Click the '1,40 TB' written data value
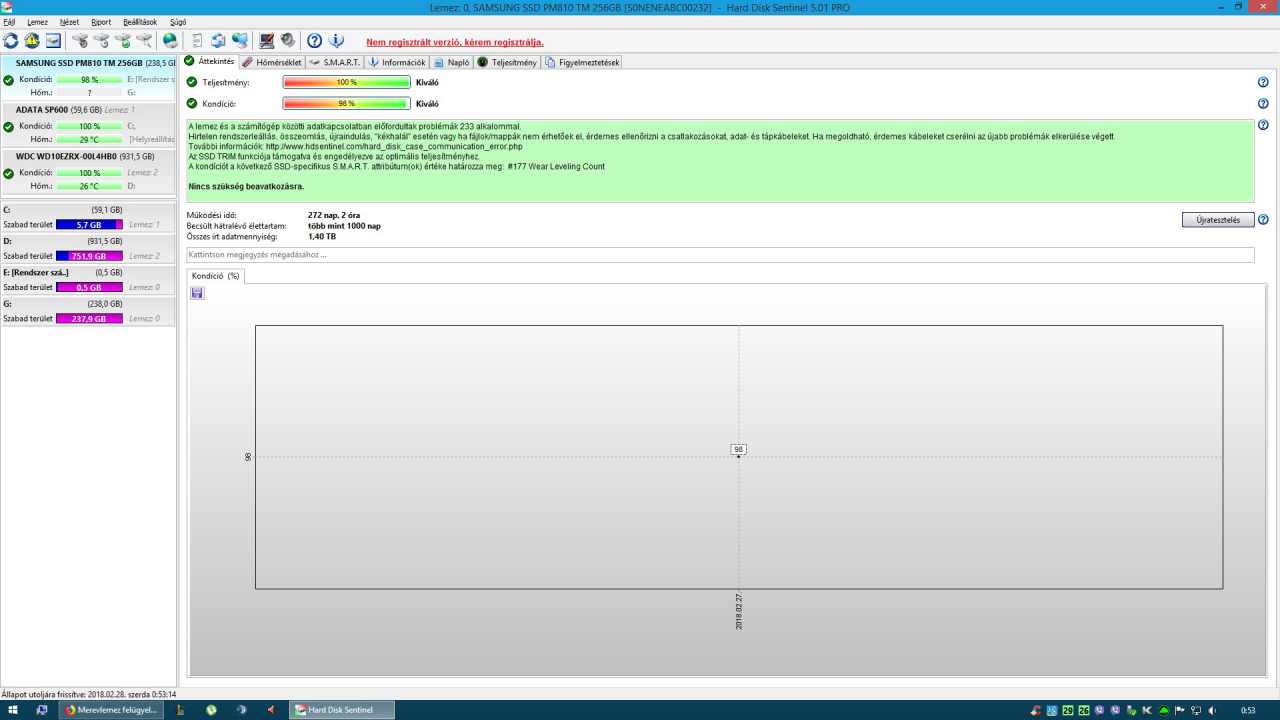Screen dimensions: 1280x720 click(x=322, y=237)
